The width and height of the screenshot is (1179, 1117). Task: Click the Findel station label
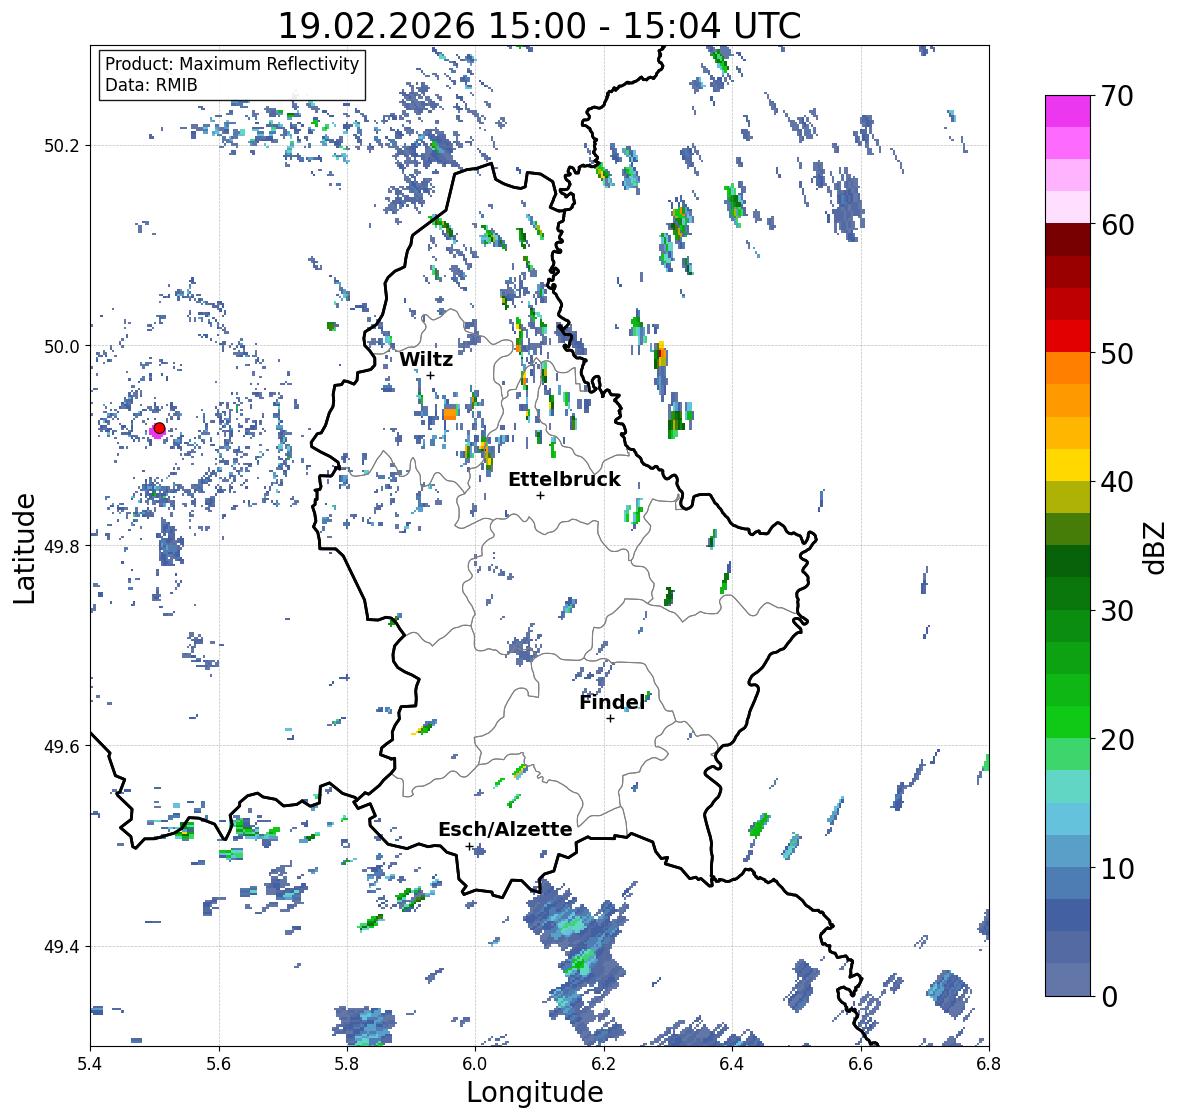click(x=612, y=703)
